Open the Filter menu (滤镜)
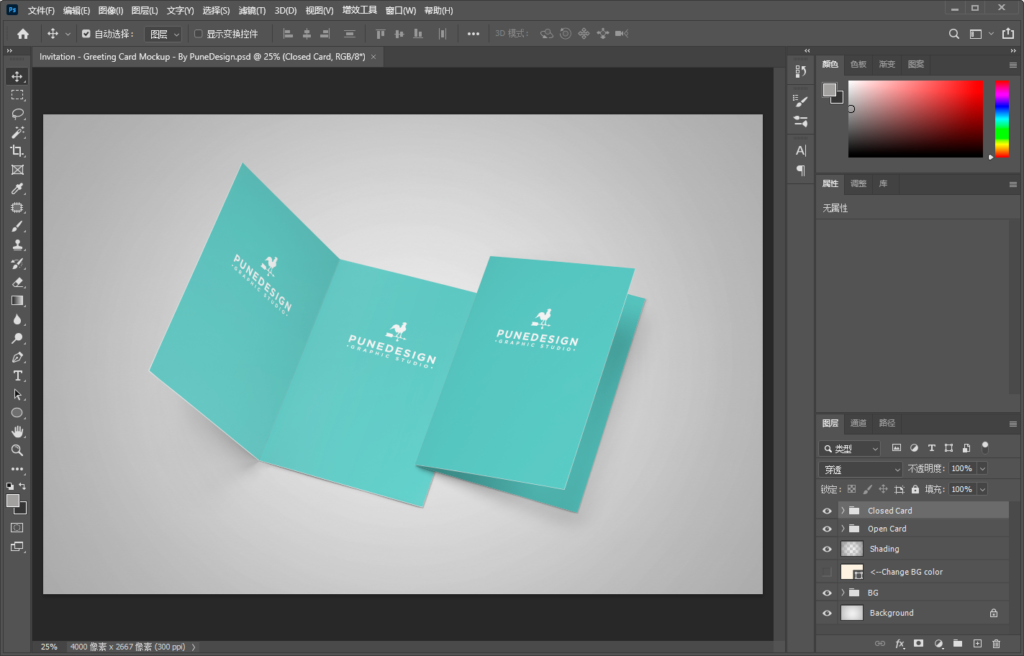1024x656 pixels. pos(251,10)
